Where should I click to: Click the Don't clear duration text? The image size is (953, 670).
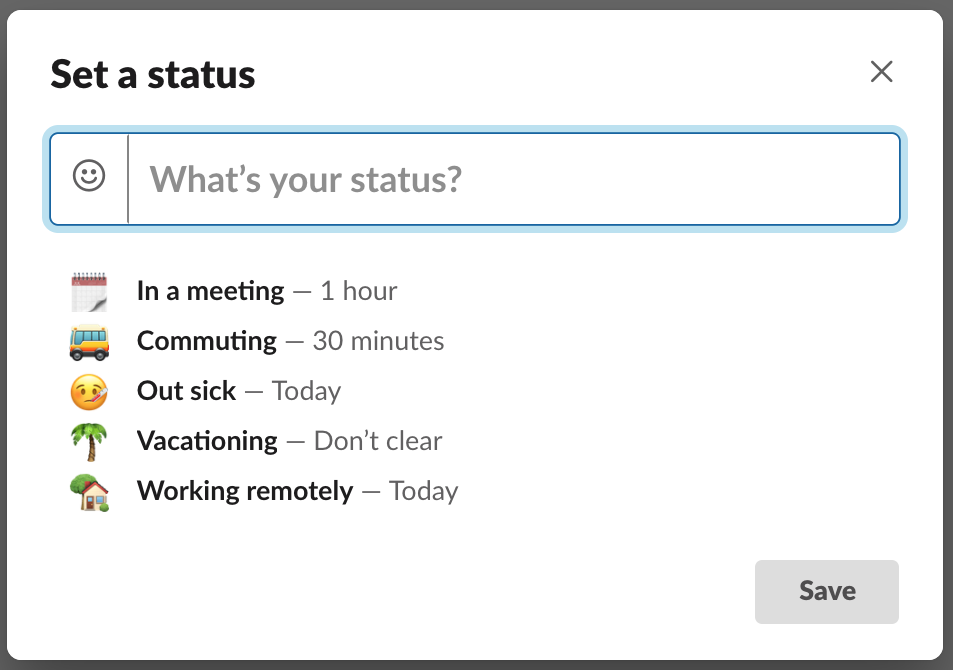click(x=378, y=441)
